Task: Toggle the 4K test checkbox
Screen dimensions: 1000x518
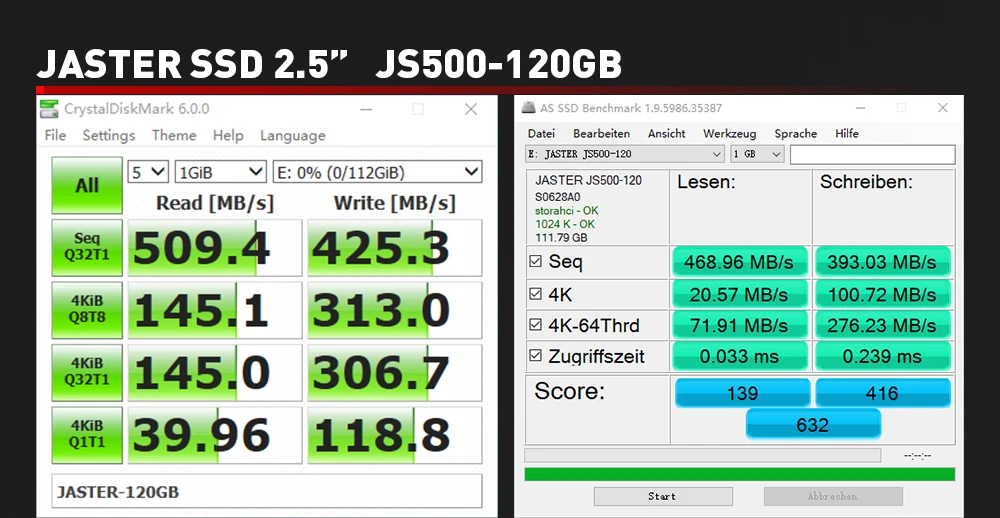Action: tap(536, 293)
